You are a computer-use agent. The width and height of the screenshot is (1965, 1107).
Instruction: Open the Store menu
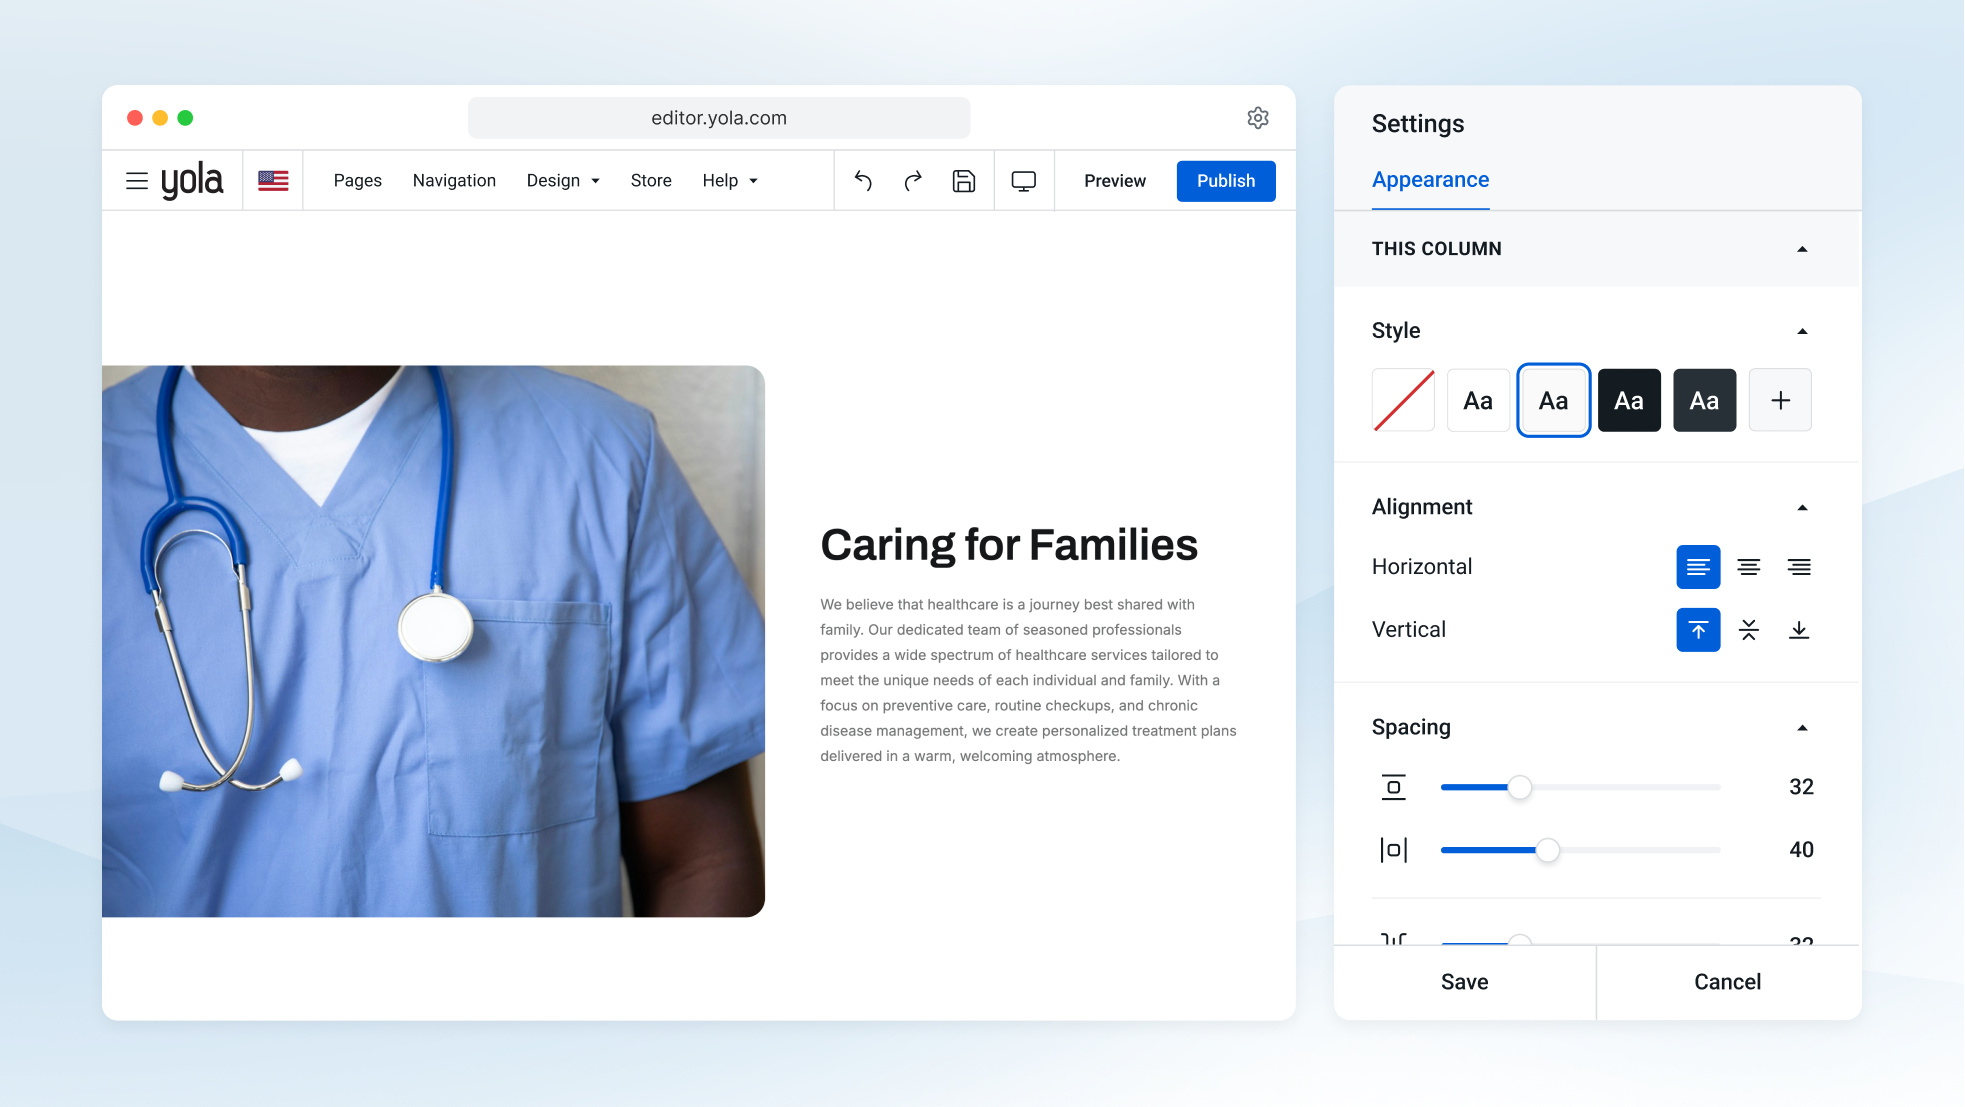(651, 181)
